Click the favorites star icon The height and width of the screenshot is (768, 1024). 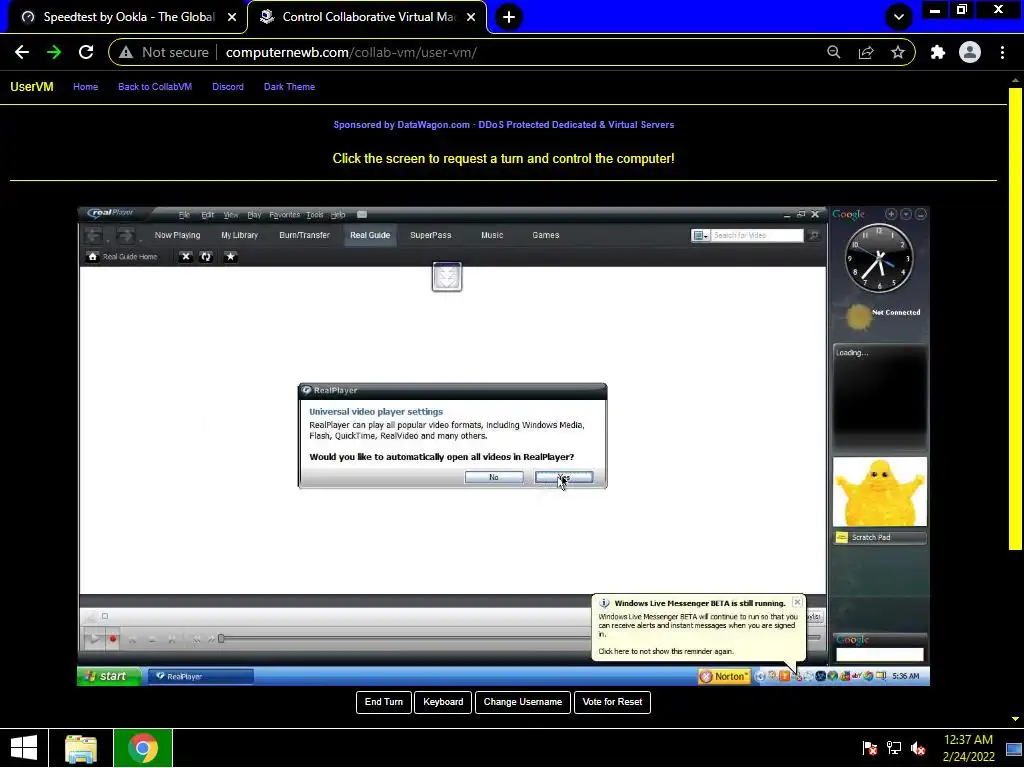coord(230,257)
